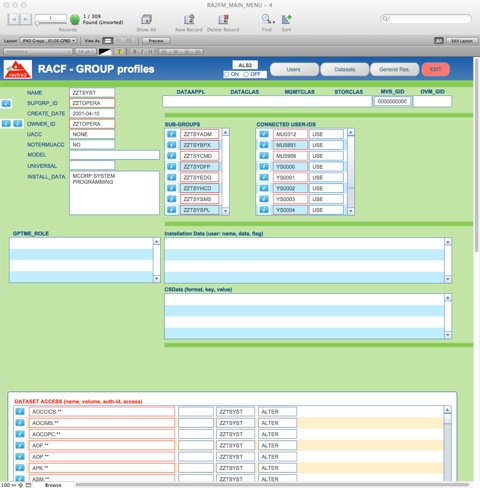This screenshot has height=488, width=480.
Task: Open the Find options dropdown arrow
Action: click(274, 22)
